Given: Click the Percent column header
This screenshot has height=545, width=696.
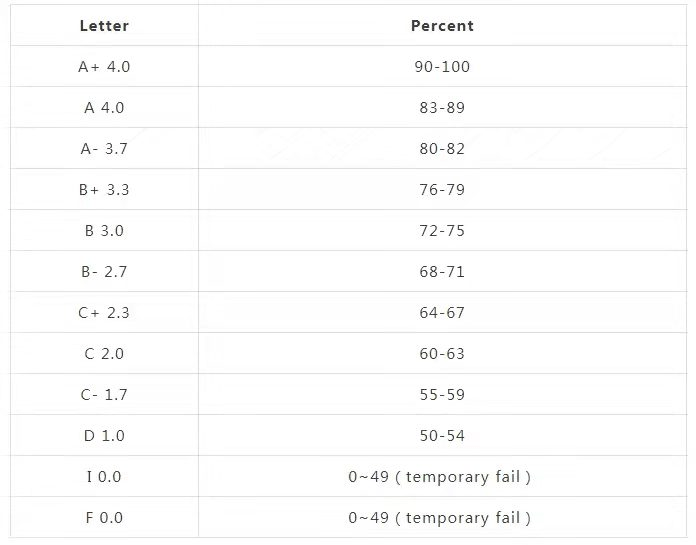Looking at the screenshot, I should click(442, 26).
